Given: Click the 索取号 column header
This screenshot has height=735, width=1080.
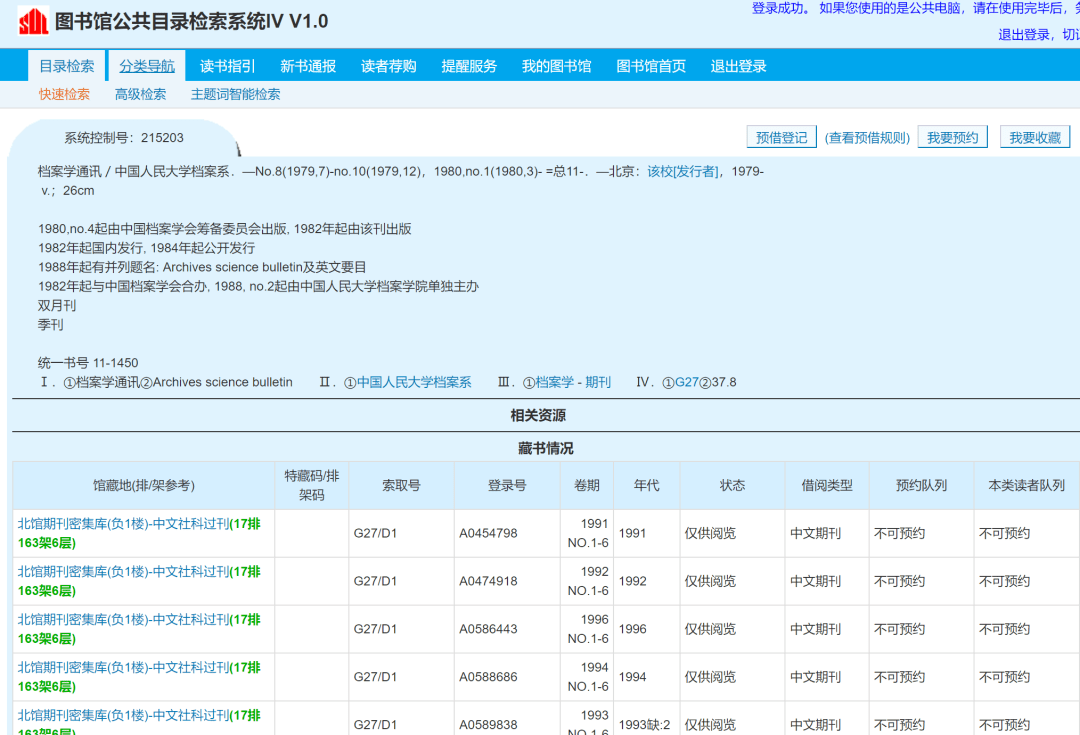Looking at the screenshot, I should (402, 486).
